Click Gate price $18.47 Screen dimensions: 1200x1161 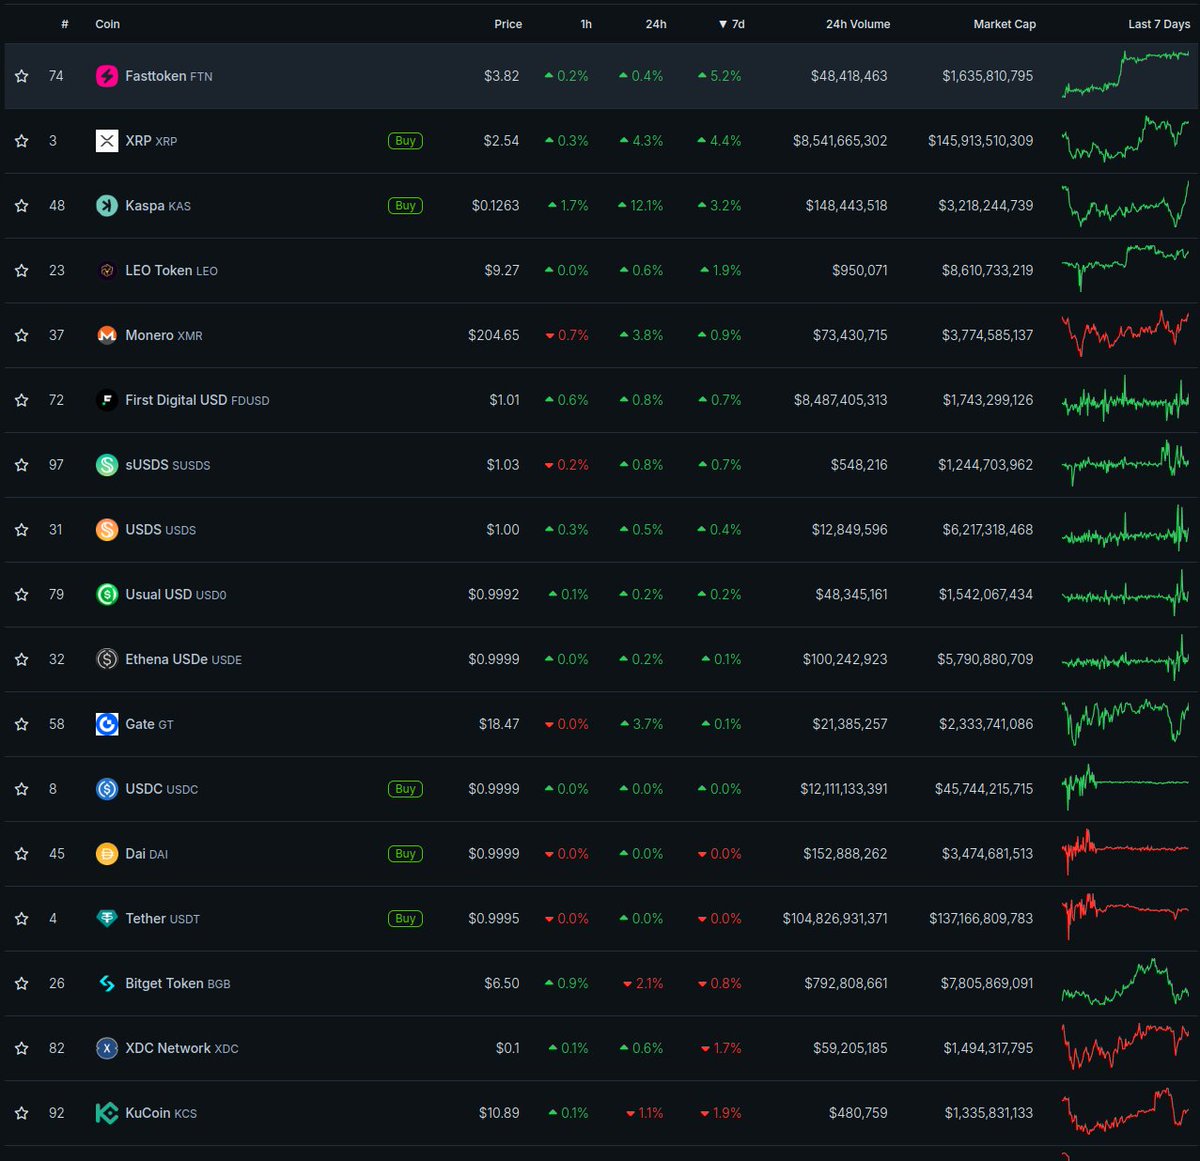click(499, 724)
